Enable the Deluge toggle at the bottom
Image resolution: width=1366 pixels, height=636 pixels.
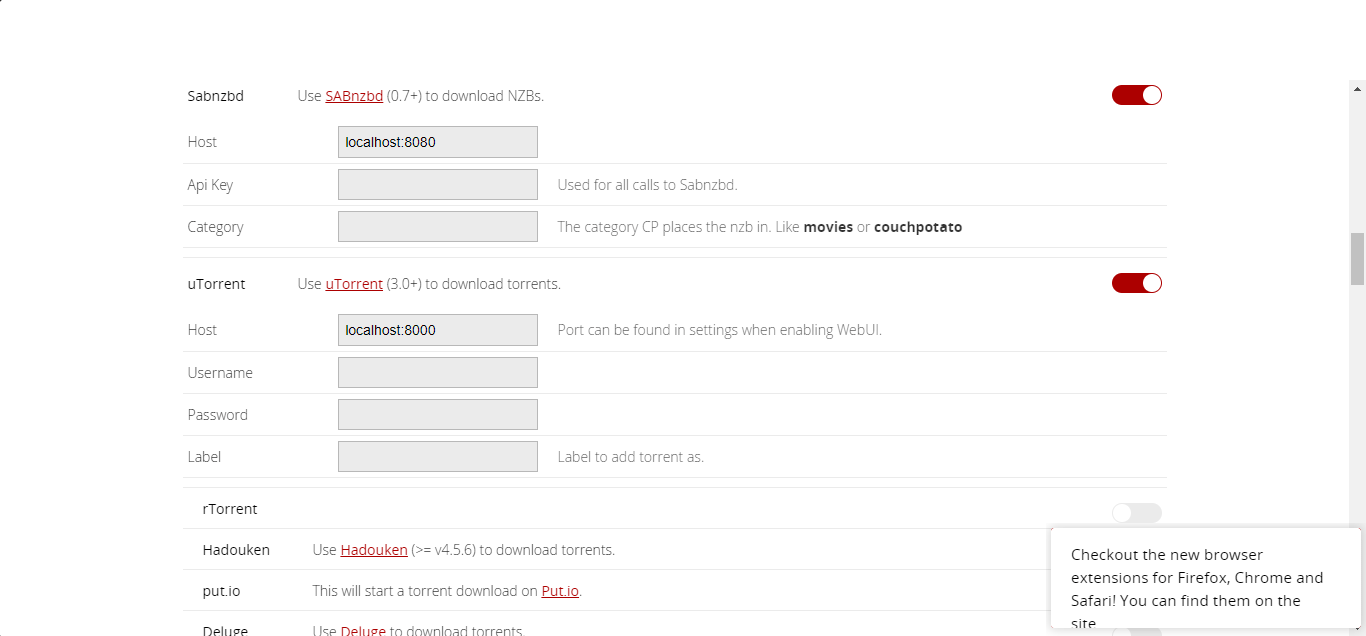[x=1136, y=633]
